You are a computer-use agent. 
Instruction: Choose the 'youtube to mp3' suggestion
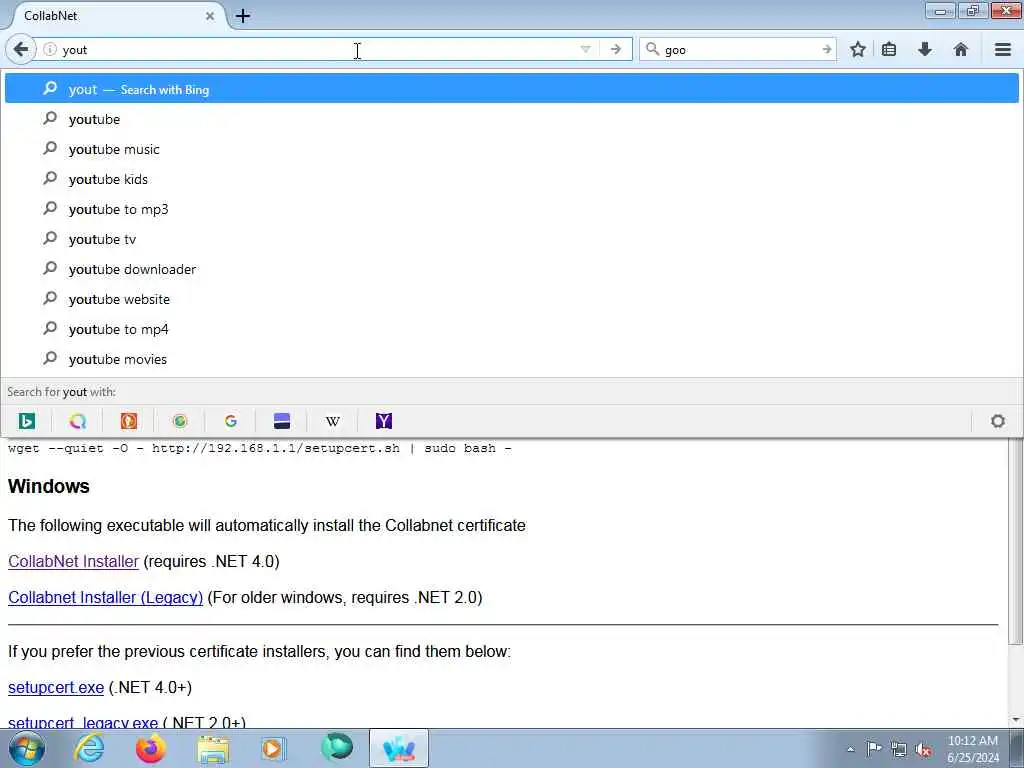511,209
